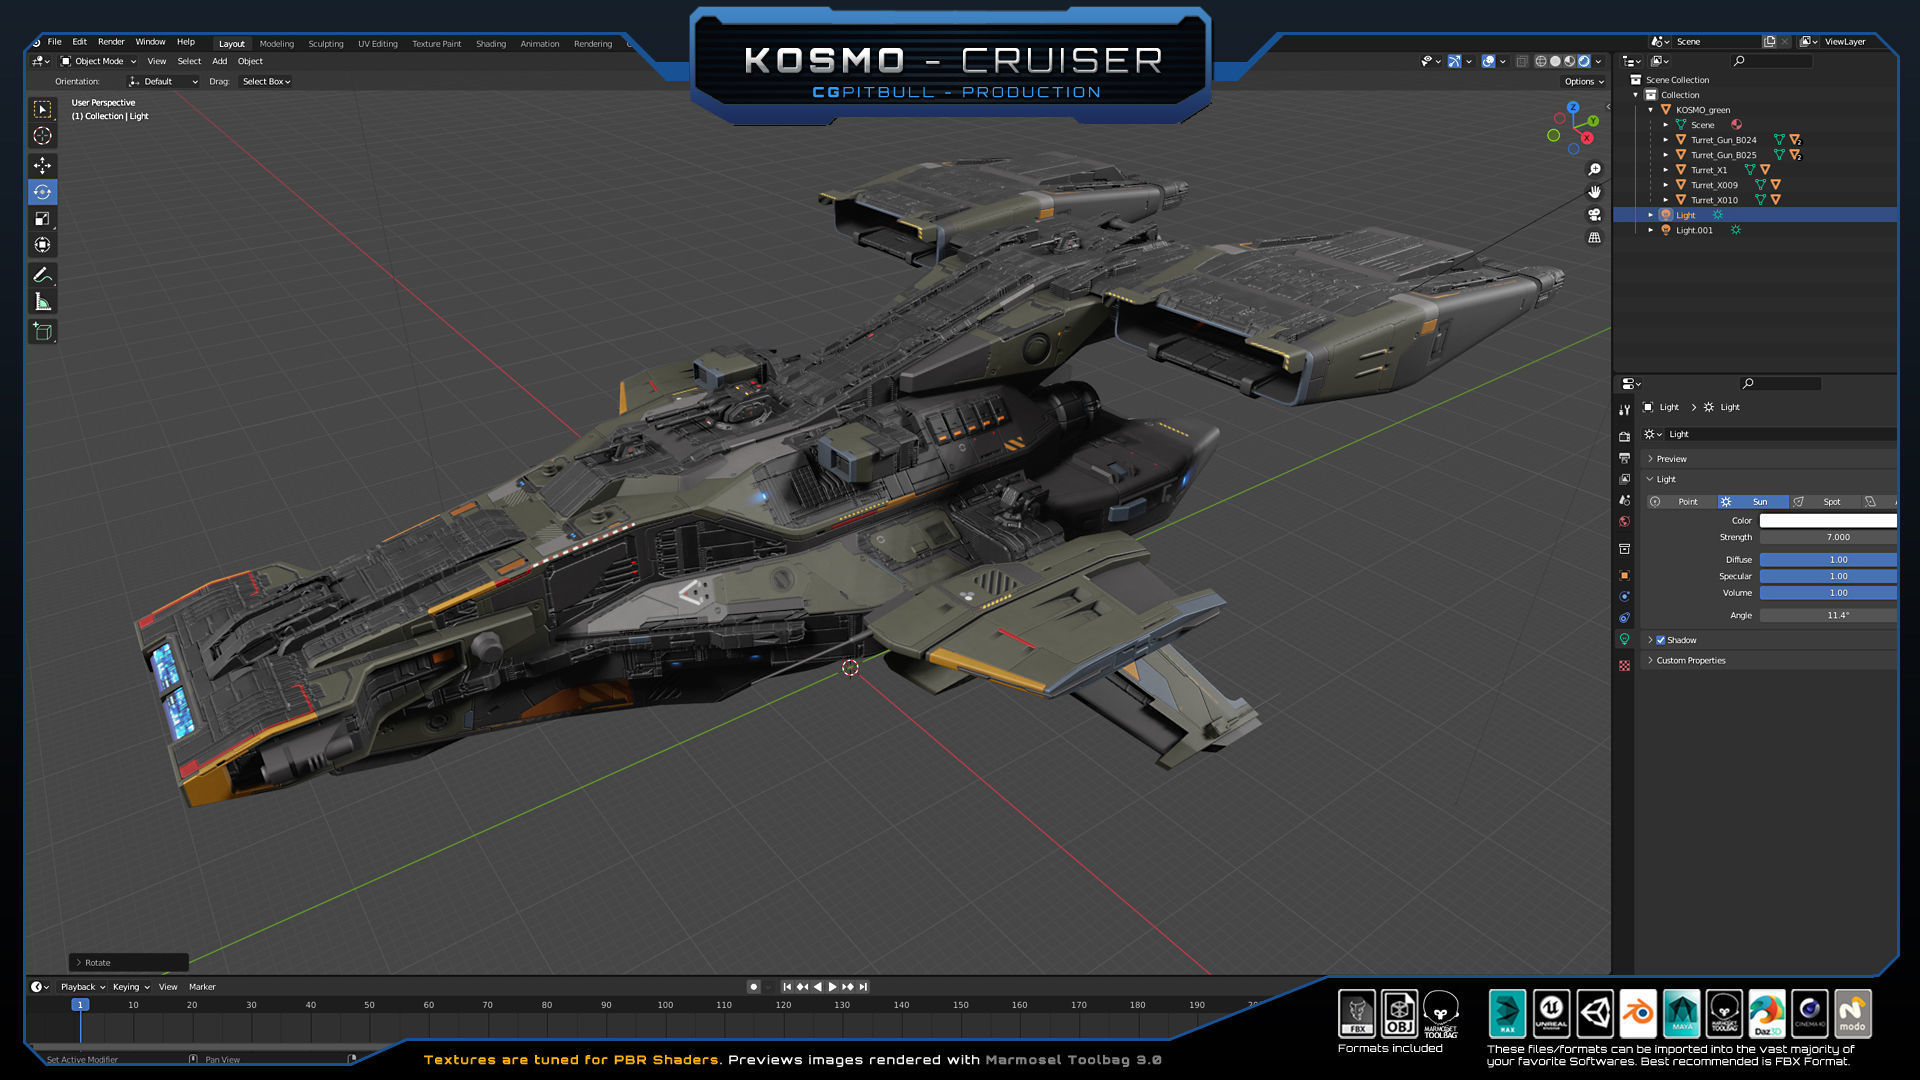Open the World Properties tab

[1625, 521]
